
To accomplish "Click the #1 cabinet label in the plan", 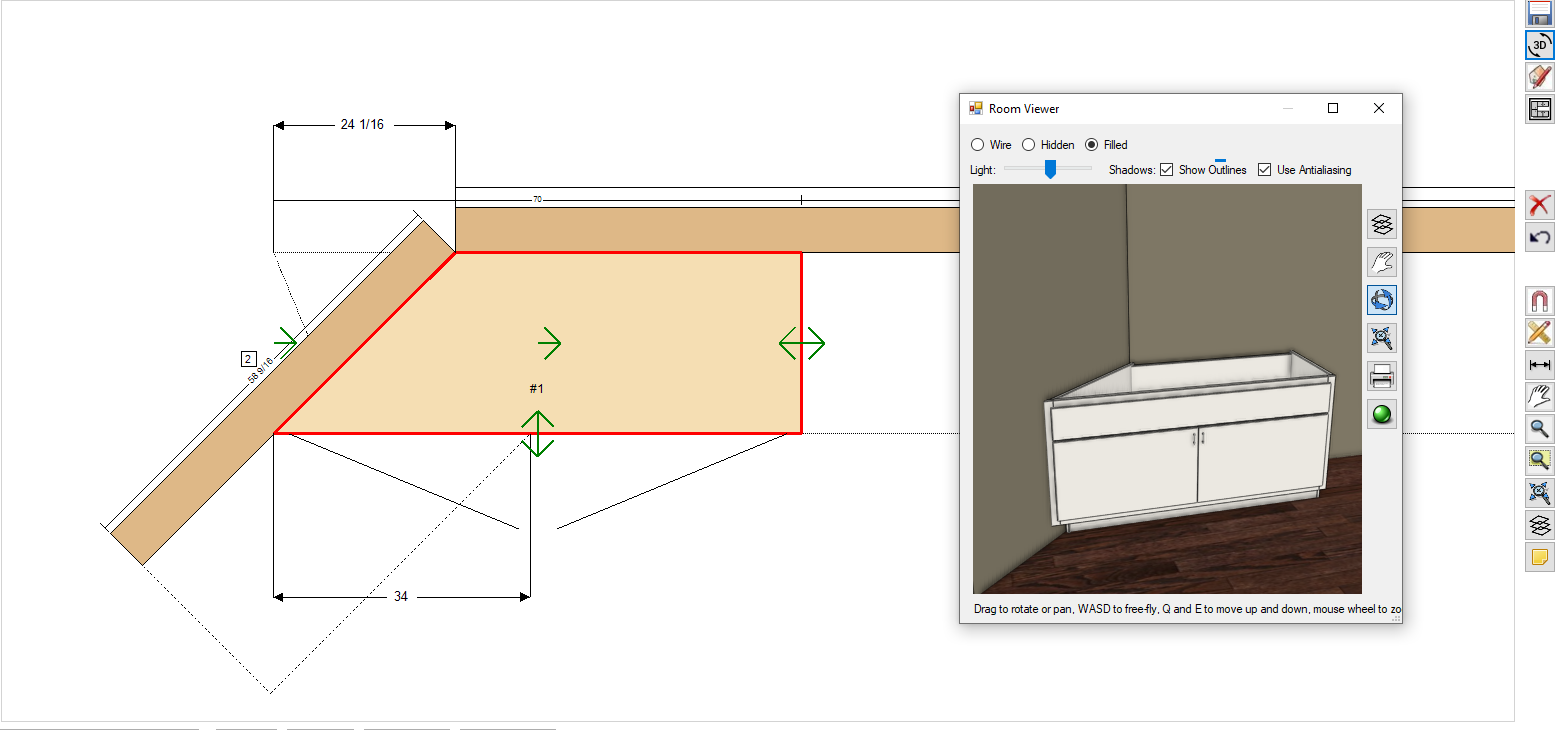I will tap(536, 388).
